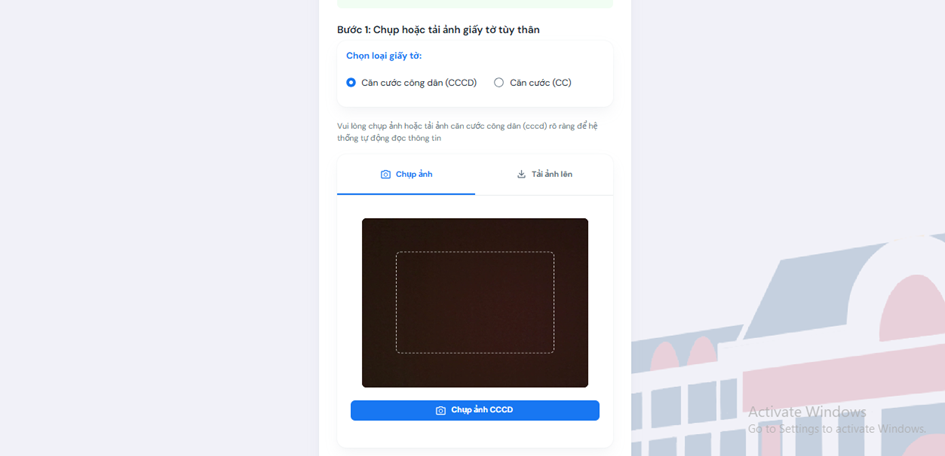Click the Activate Windows watermark title

tap(807, 412)
